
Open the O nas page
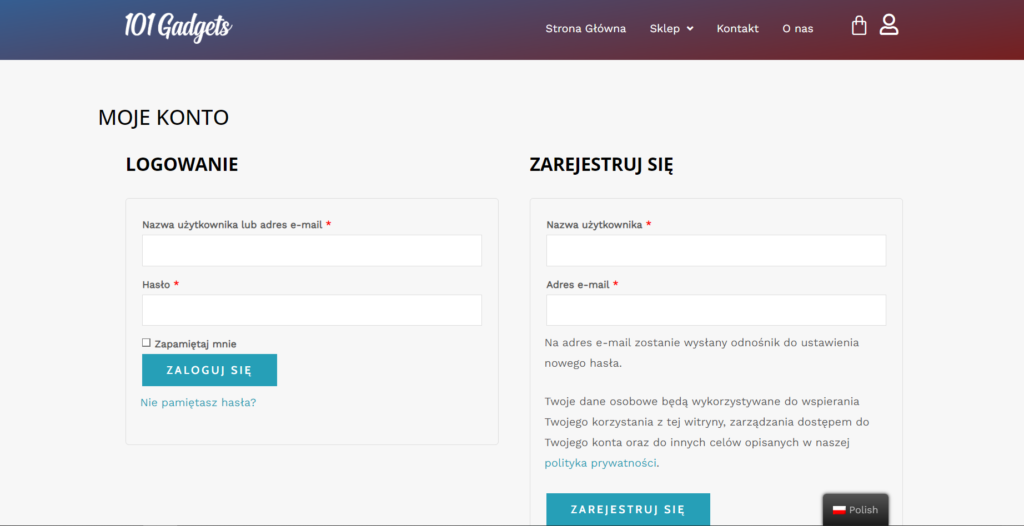click(797, 29)
